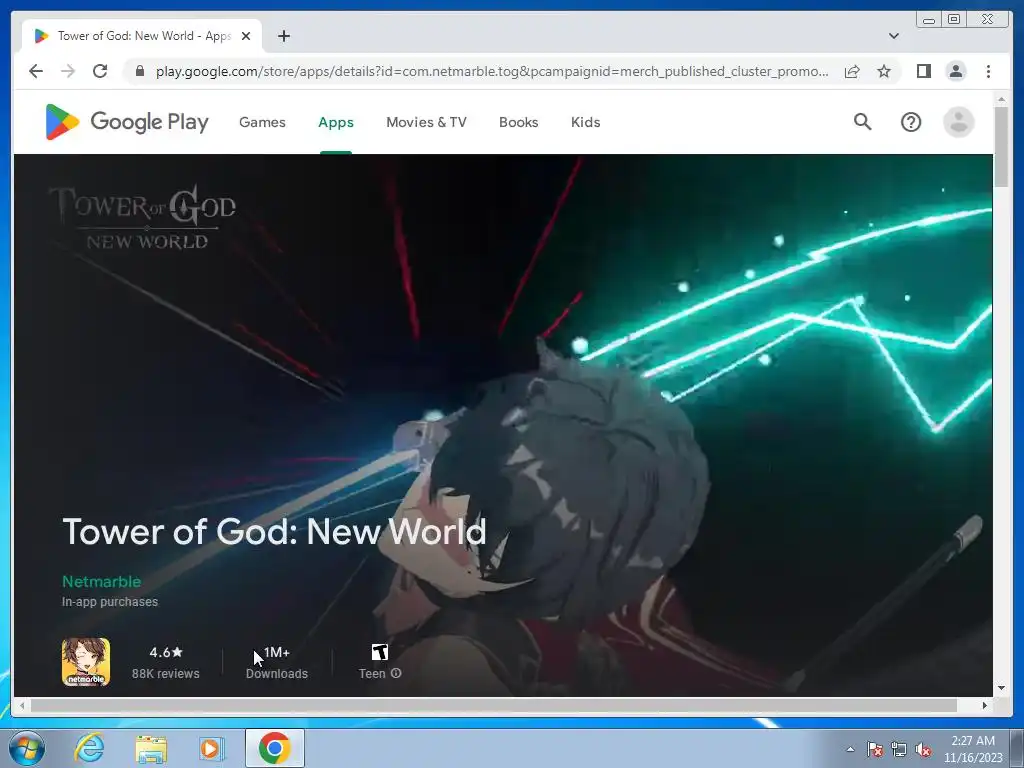Click the Teen rating icon
Image resolution: width=1024 pixels, height=768 pixels.
[379, 652]
